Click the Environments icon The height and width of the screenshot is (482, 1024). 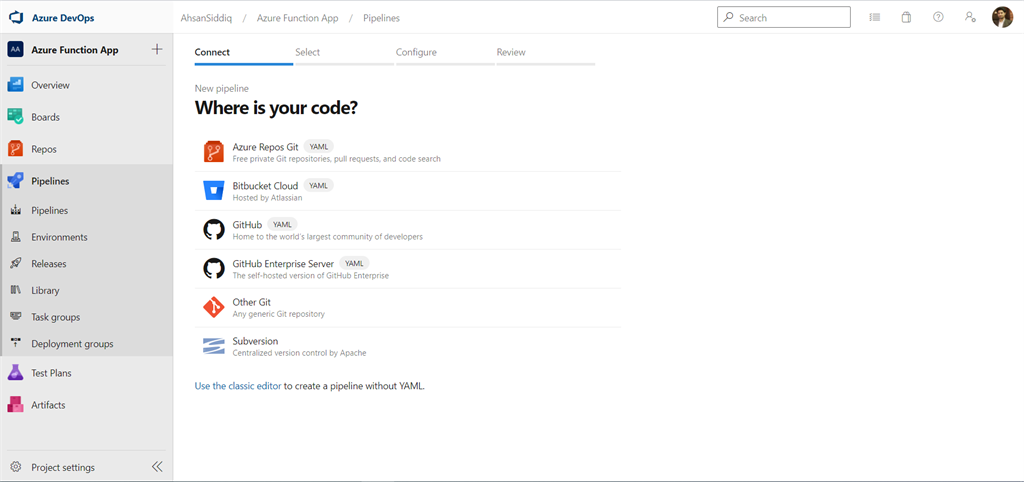[16, 237]
